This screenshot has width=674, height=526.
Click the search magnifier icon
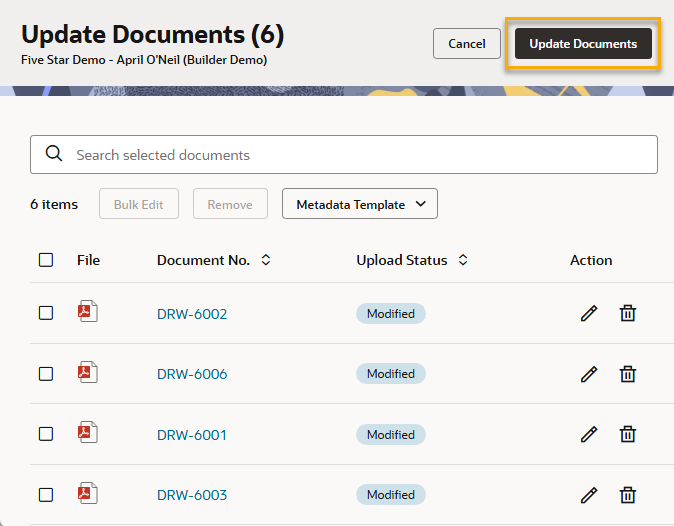coord(54,153)
